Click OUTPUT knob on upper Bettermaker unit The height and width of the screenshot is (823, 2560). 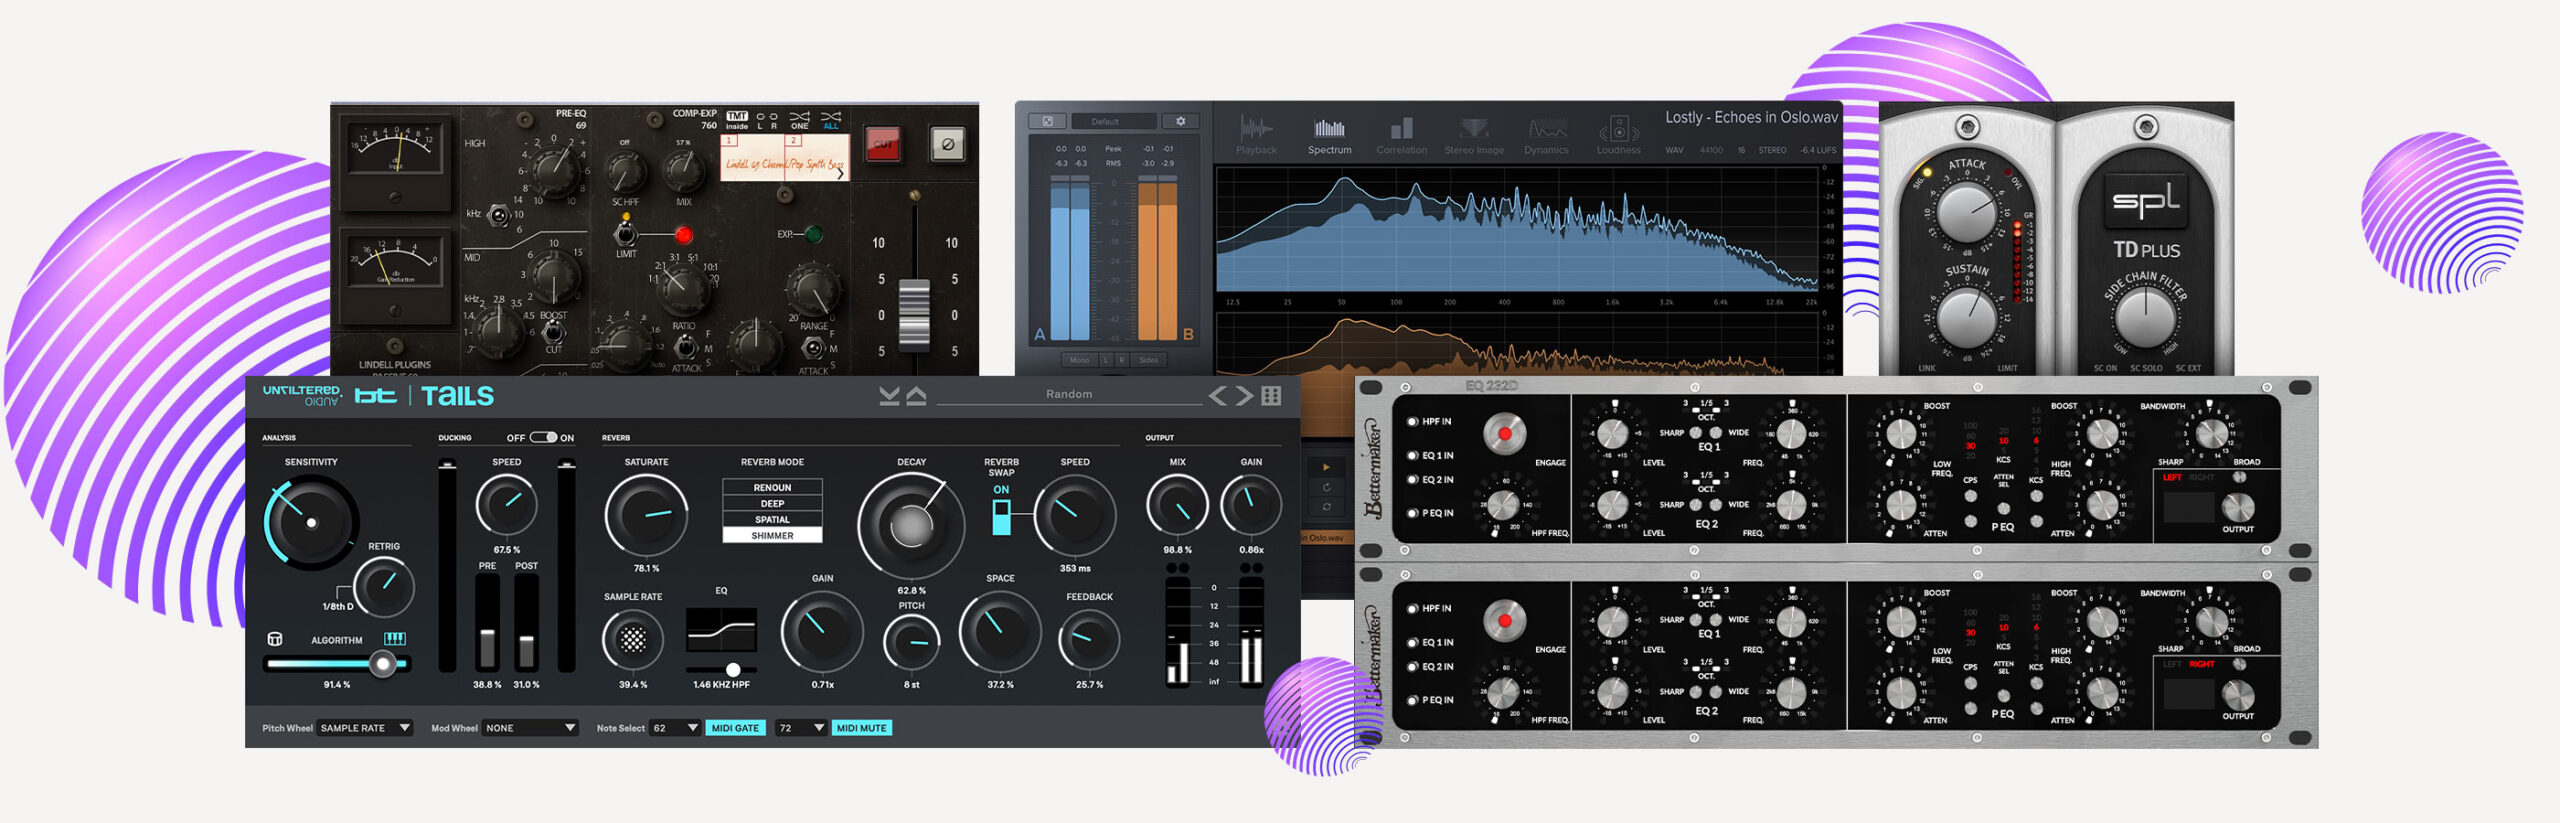point(2237,507)
